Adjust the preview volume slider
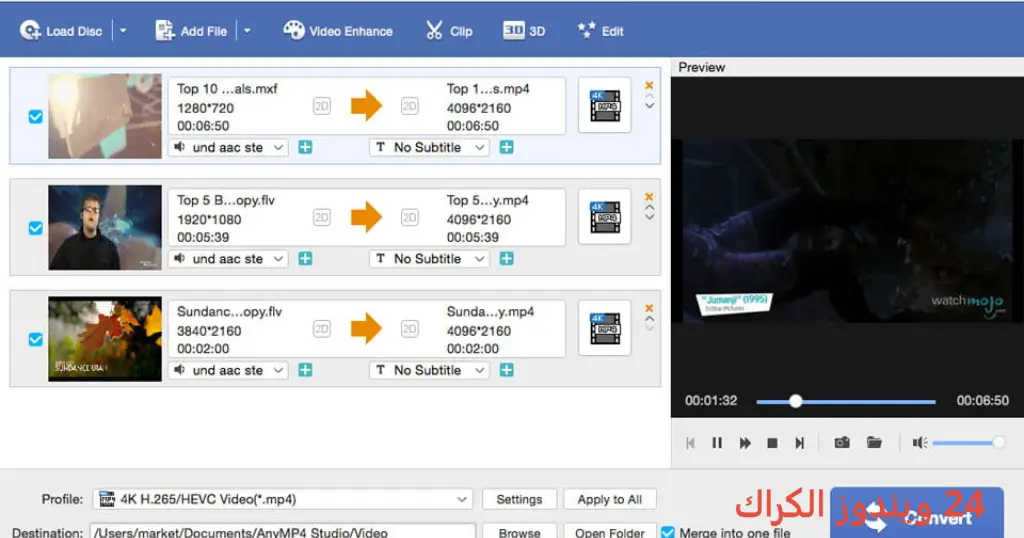This screenshot has height=538, width=1024. point(968,443)
